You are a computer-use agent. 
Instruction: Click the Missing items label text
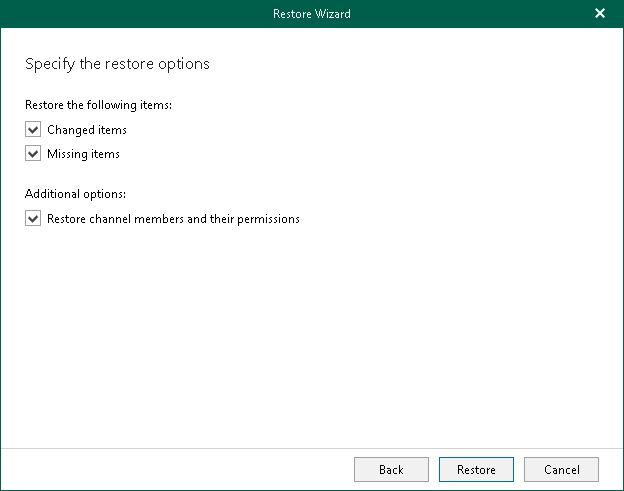click(x=83, y=154)
